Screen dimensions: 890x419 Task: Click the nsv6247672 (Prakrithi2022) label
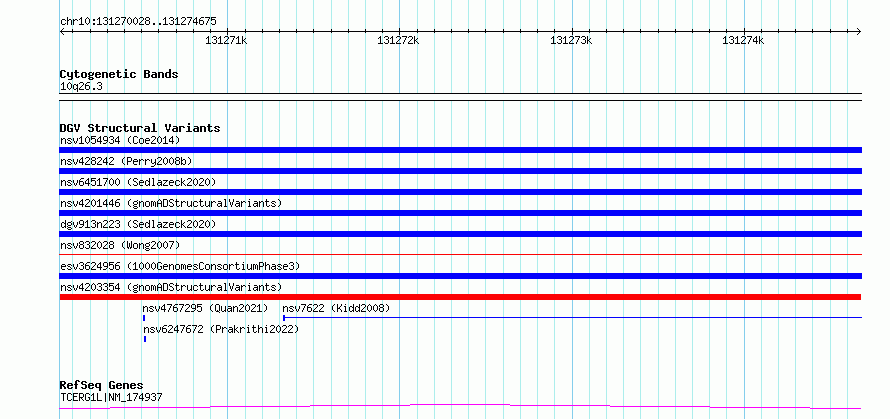click(x=220, y=329)
